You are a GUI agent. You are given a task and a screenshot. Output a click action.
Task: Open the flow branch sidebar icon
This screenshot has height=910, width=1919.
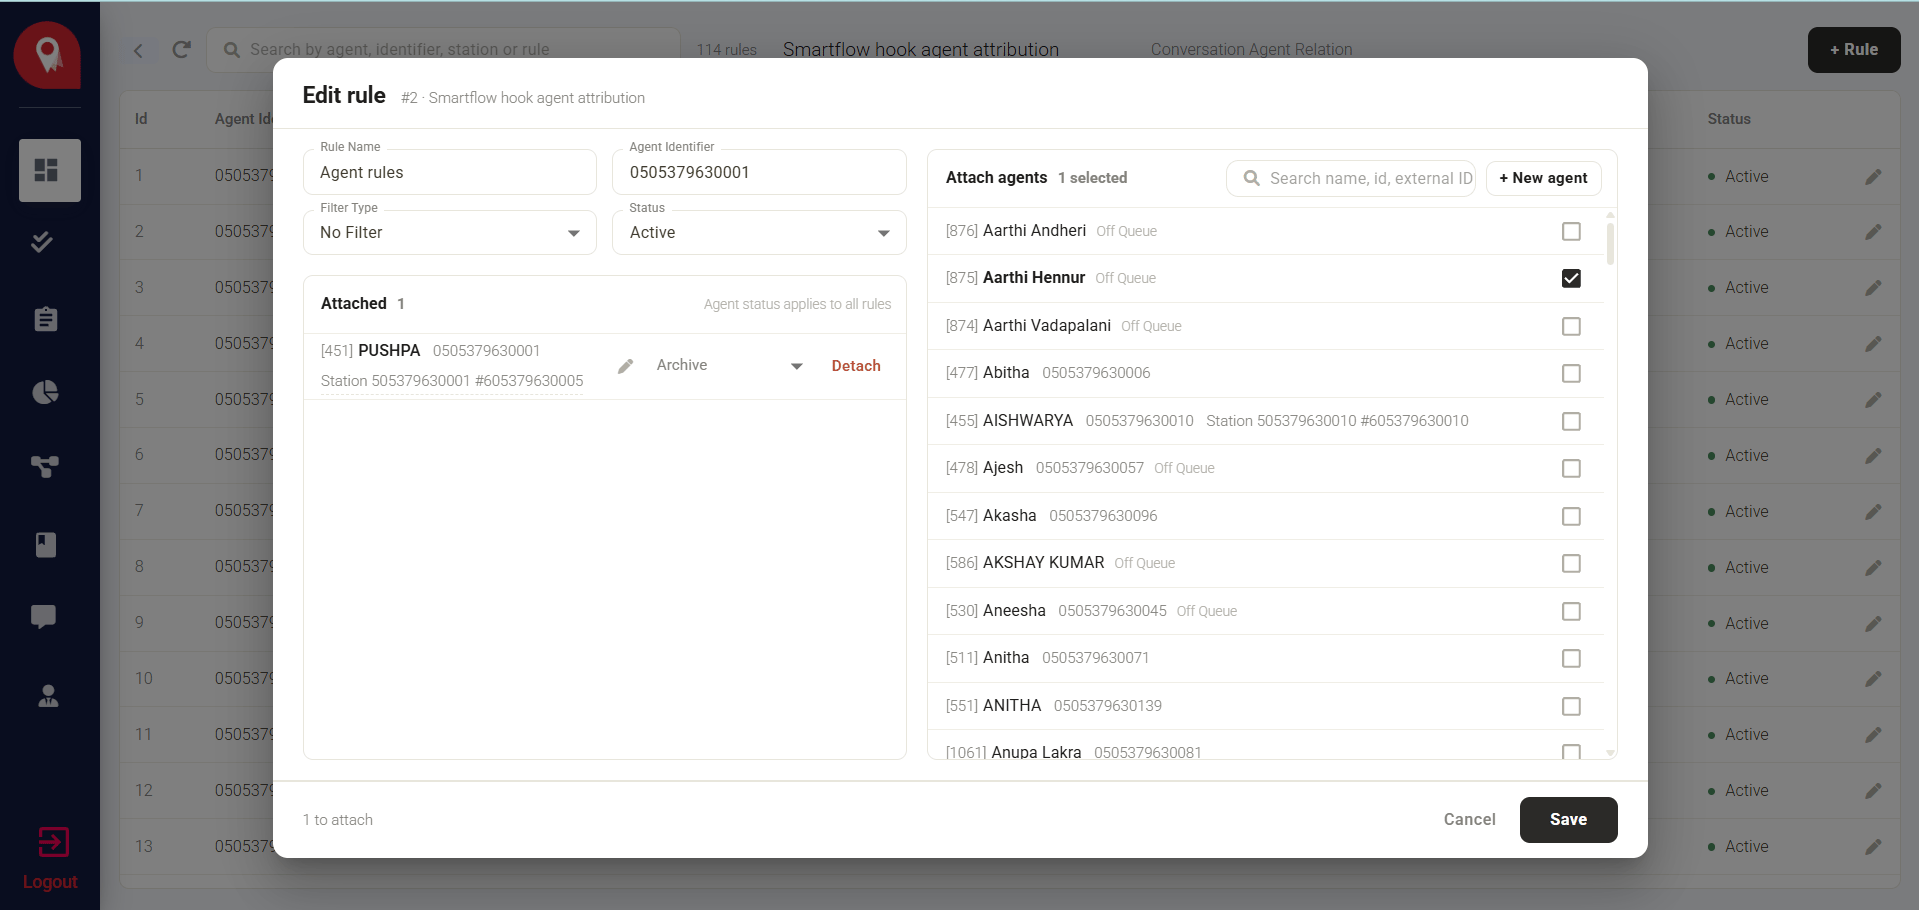[45, 466]
